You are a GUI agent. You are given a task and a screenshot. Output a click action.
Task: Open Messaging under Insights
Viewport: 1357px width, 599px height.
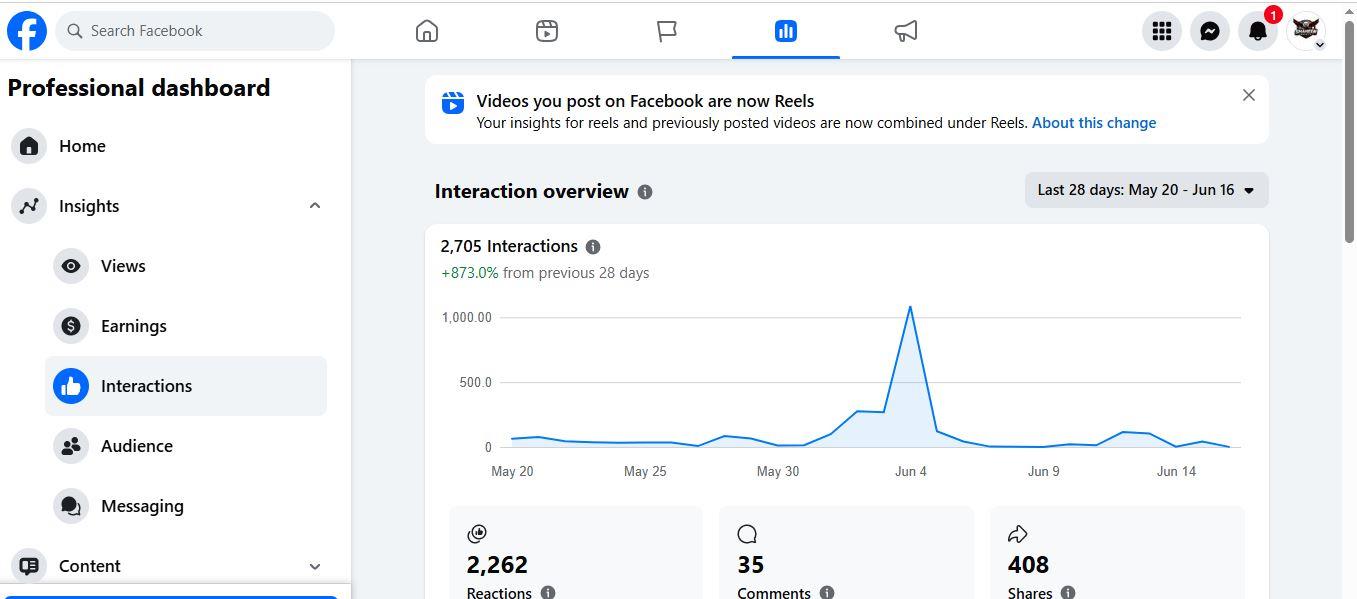186,506
